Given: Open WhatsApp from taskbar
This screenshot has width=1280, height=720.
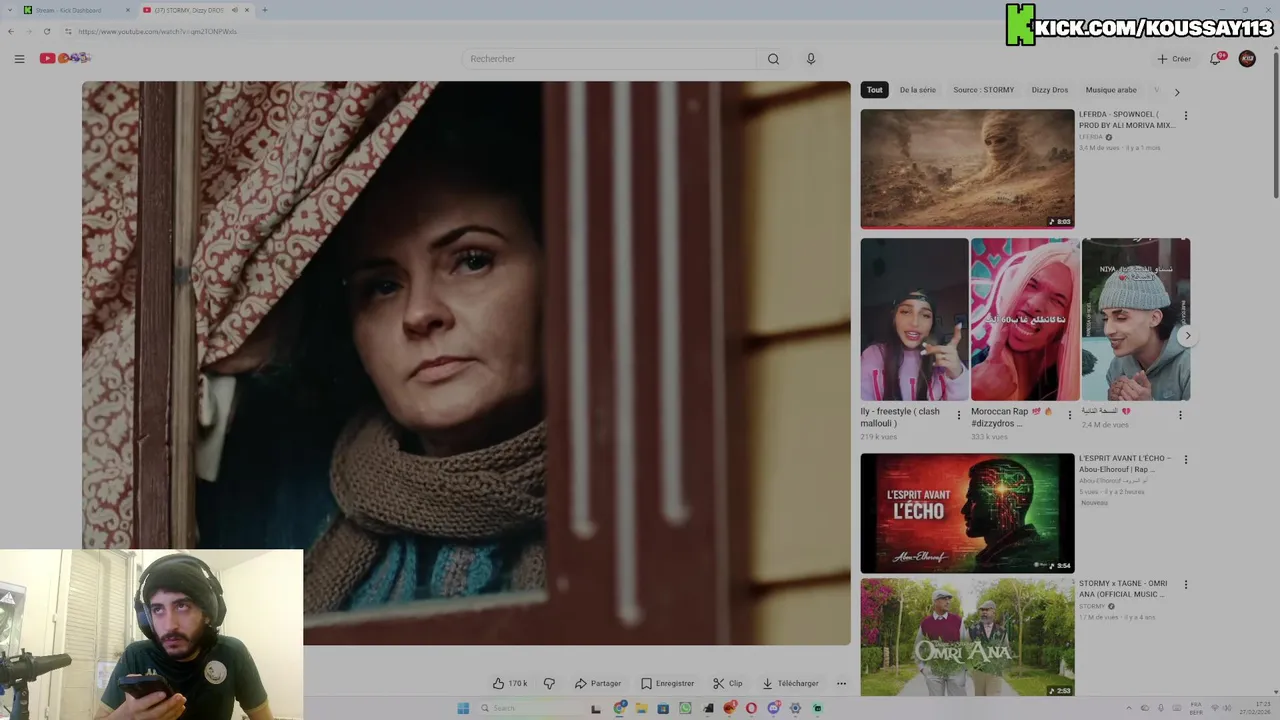Looking at the screenshot, I should [685, 708].
